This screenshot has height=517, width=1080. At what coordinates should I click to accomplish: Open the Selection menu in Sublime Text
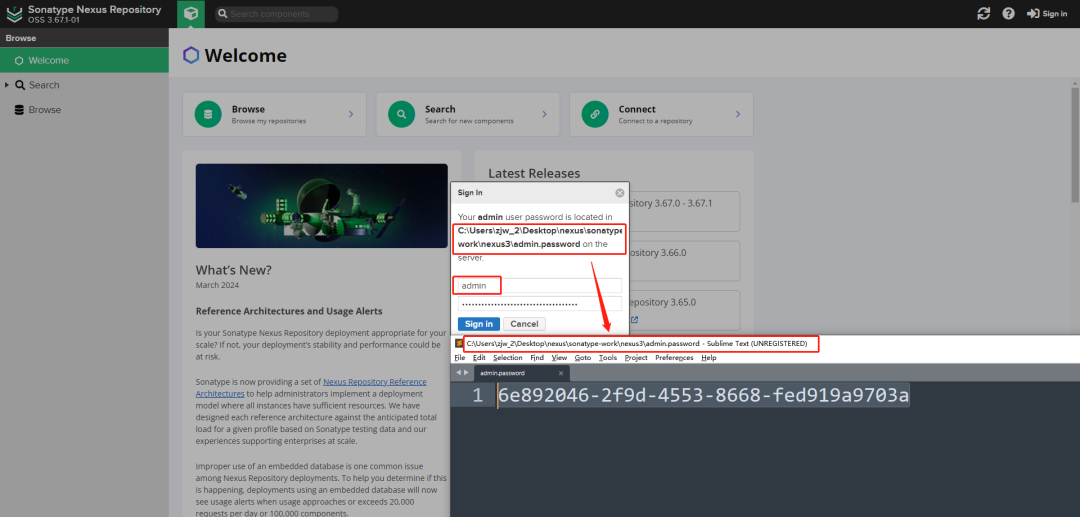pos(508,358)
